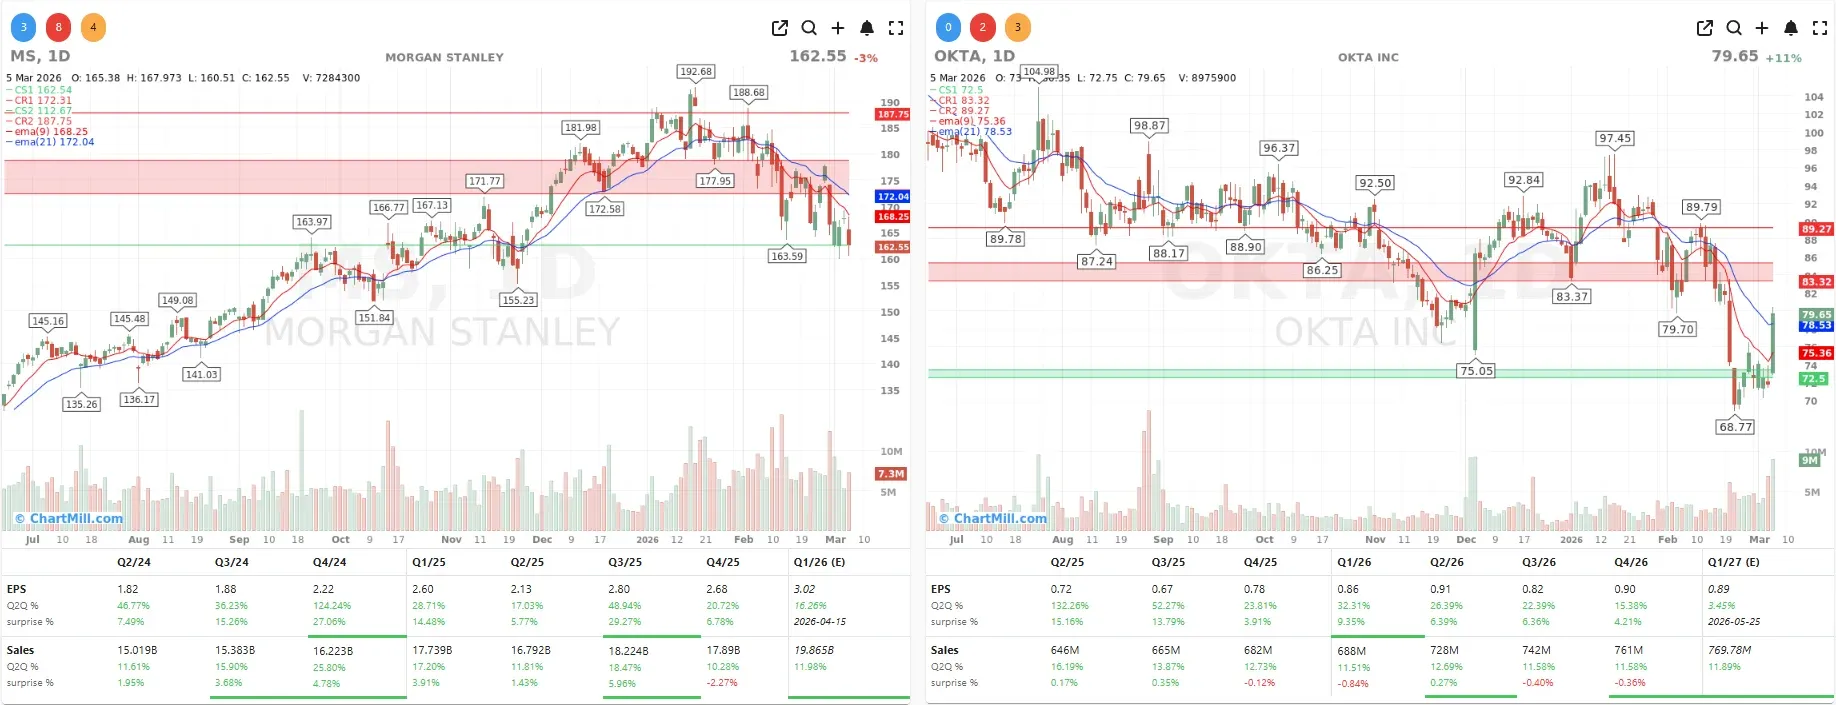Click the estimated sales 769.78M in the OKTA table
1836x705 pixels.
pyautogui.click(x=1730, y=650)
